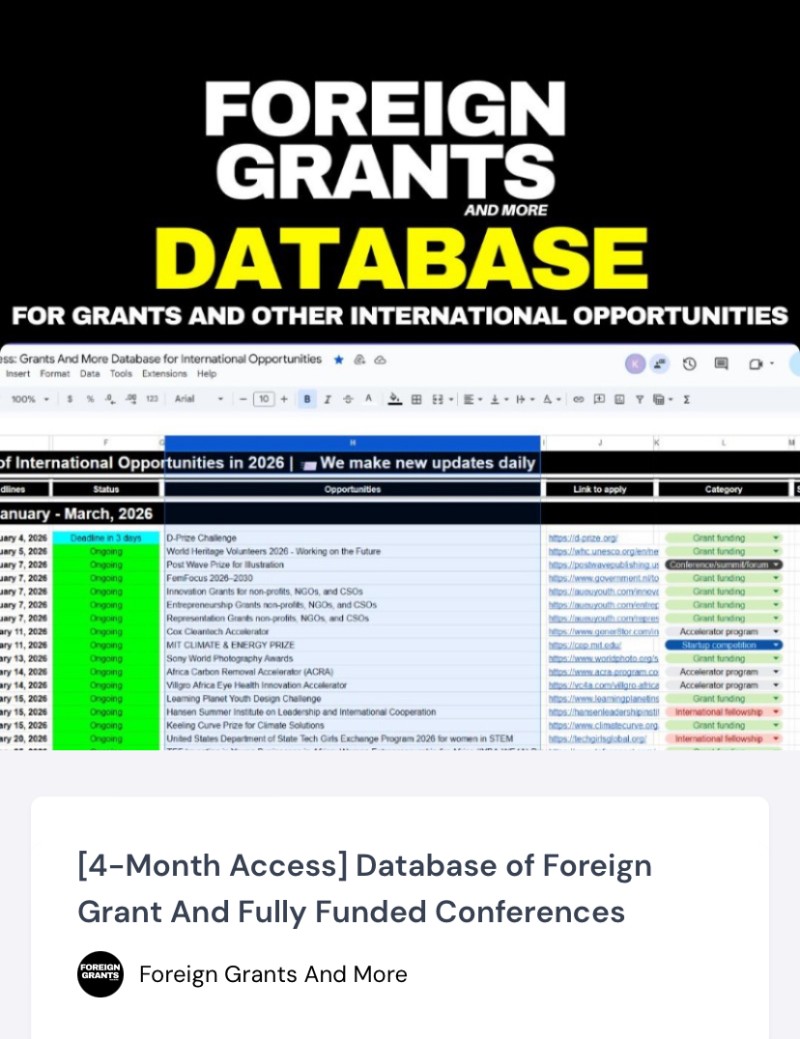Open the fill color bucket
Screen dimensions: 800x1039
pos(395,399)
